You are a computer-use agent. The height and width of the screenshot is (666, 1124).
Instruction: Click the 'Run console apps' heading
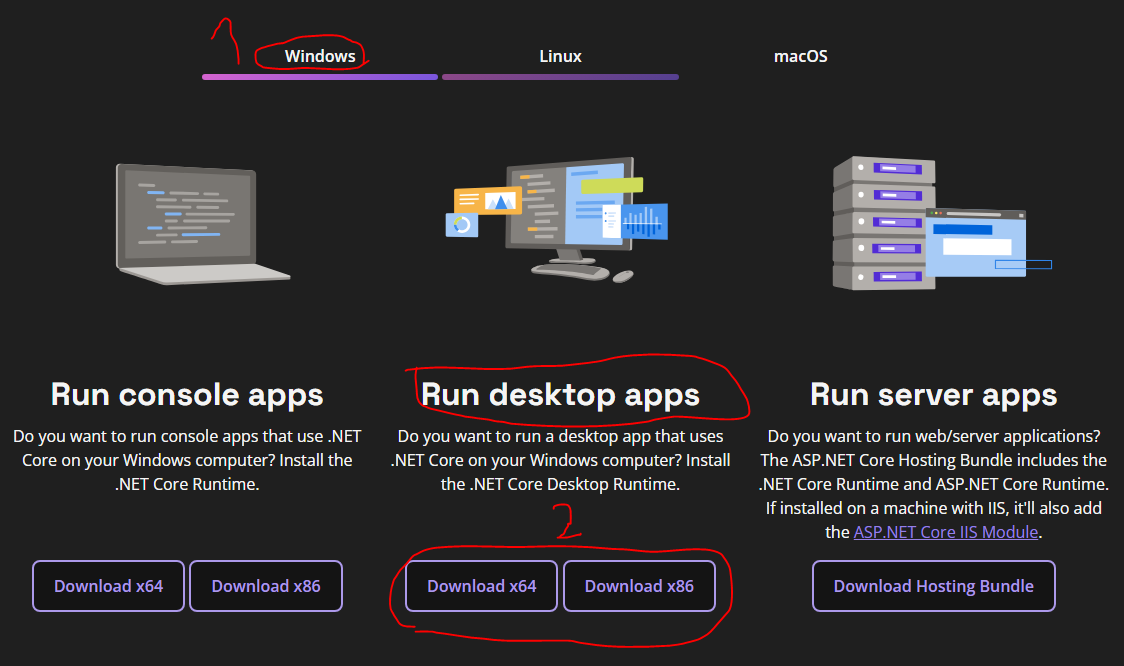click(x=187, y=395)
